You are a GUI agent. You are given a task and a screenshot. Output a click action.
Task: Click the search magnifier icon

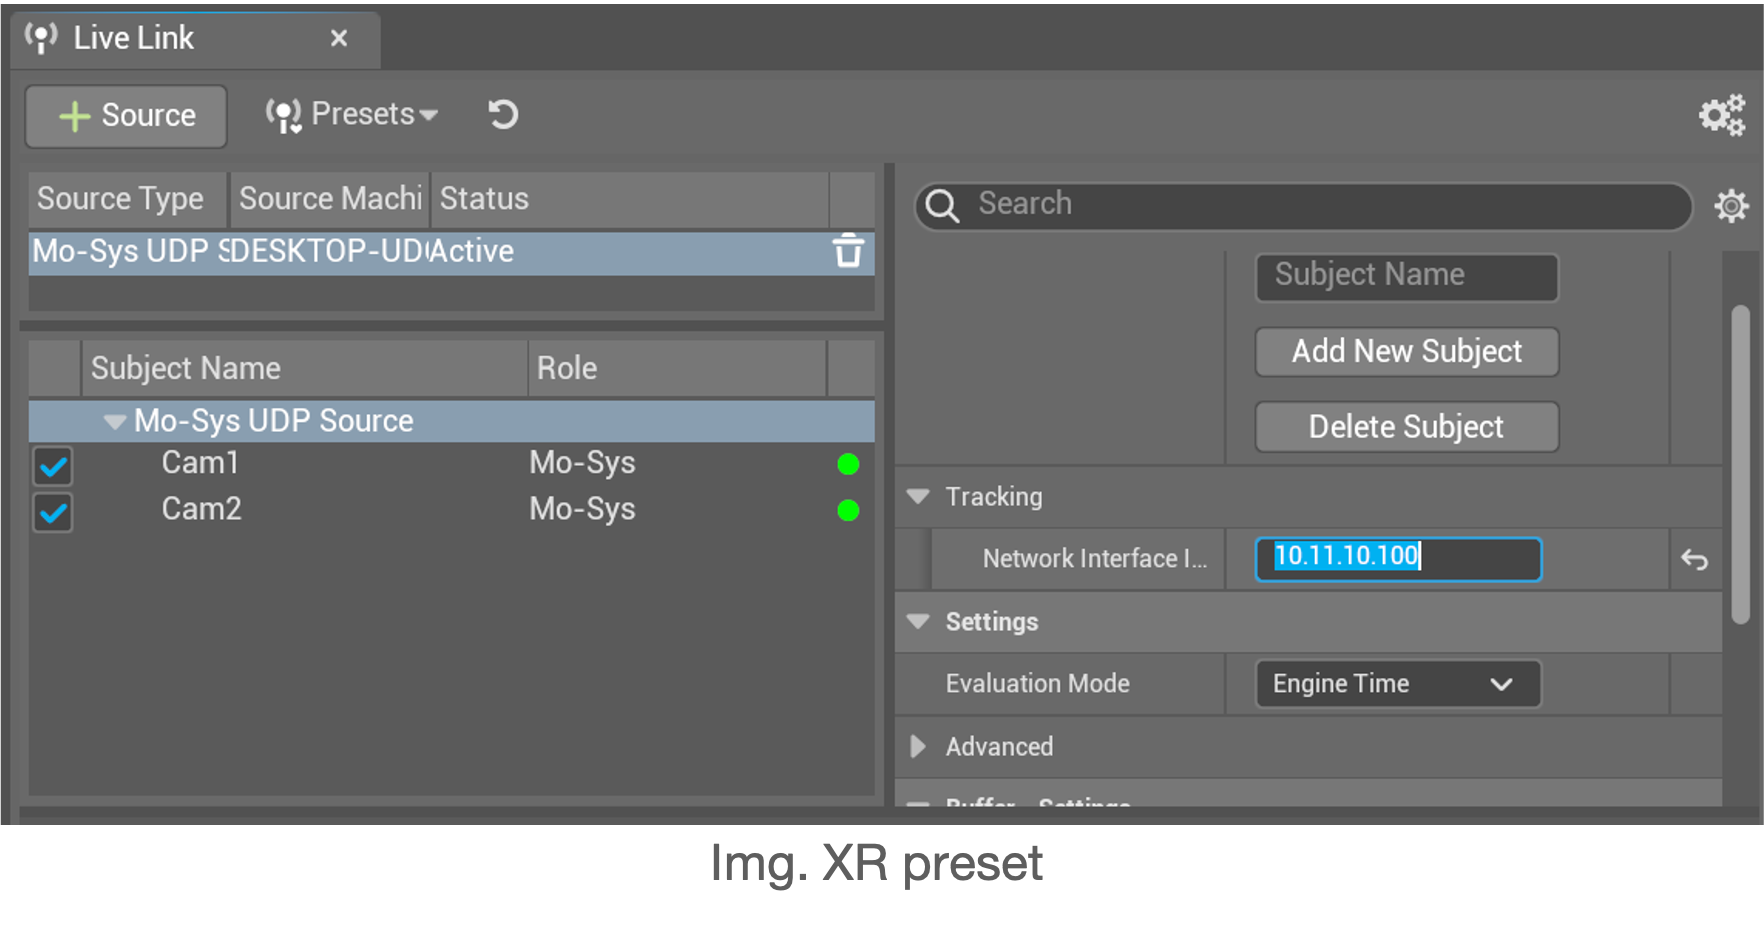pos(942,206)
